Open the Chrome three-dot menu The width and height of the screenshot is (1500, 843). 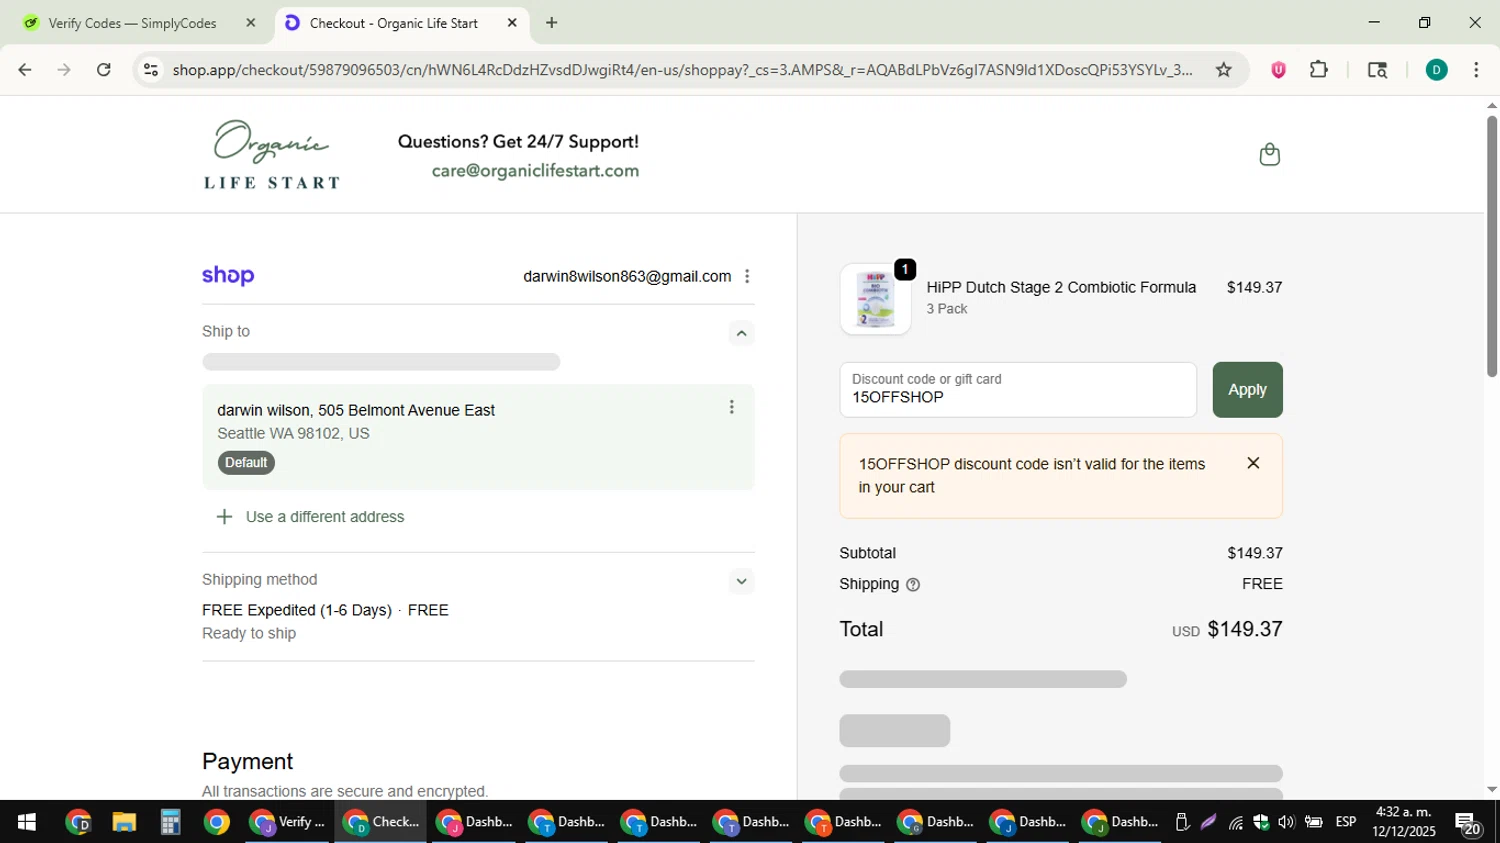tap(1476, 70)
